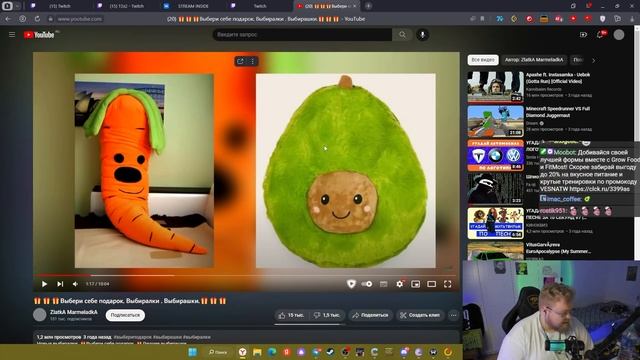
Task: Dislike the video (1,5 тыс.)
Action: click(x=327, y=315)
